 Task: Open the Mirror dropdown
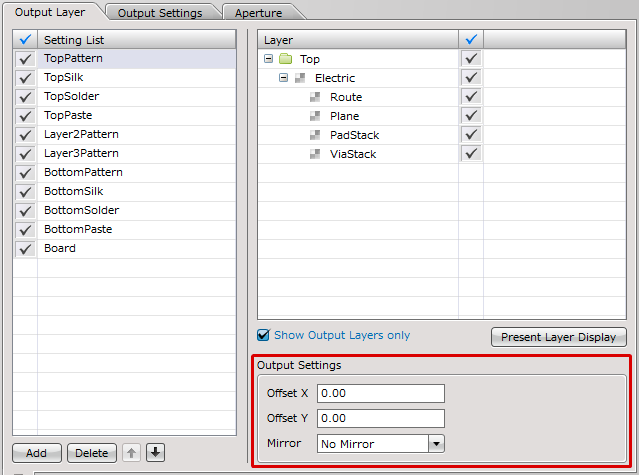436,443
